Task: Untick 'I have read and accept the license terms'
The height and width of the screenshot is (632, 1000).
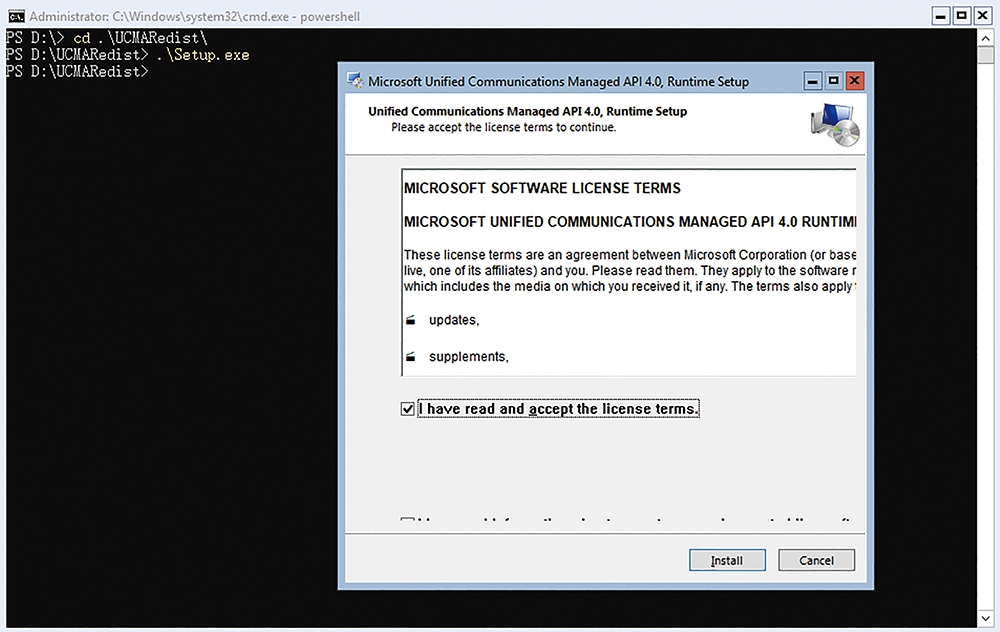Action: 408,409
